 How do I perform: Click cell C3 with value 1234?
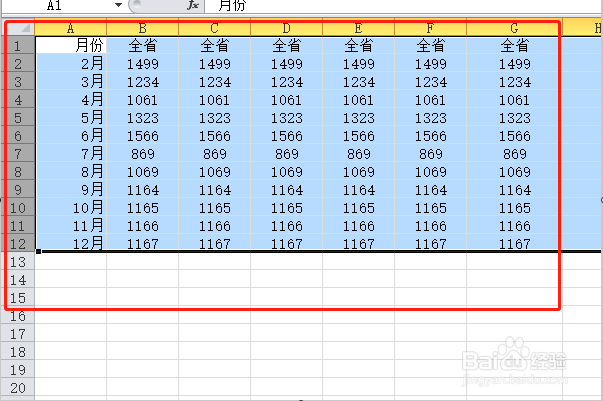coord(215,82)
